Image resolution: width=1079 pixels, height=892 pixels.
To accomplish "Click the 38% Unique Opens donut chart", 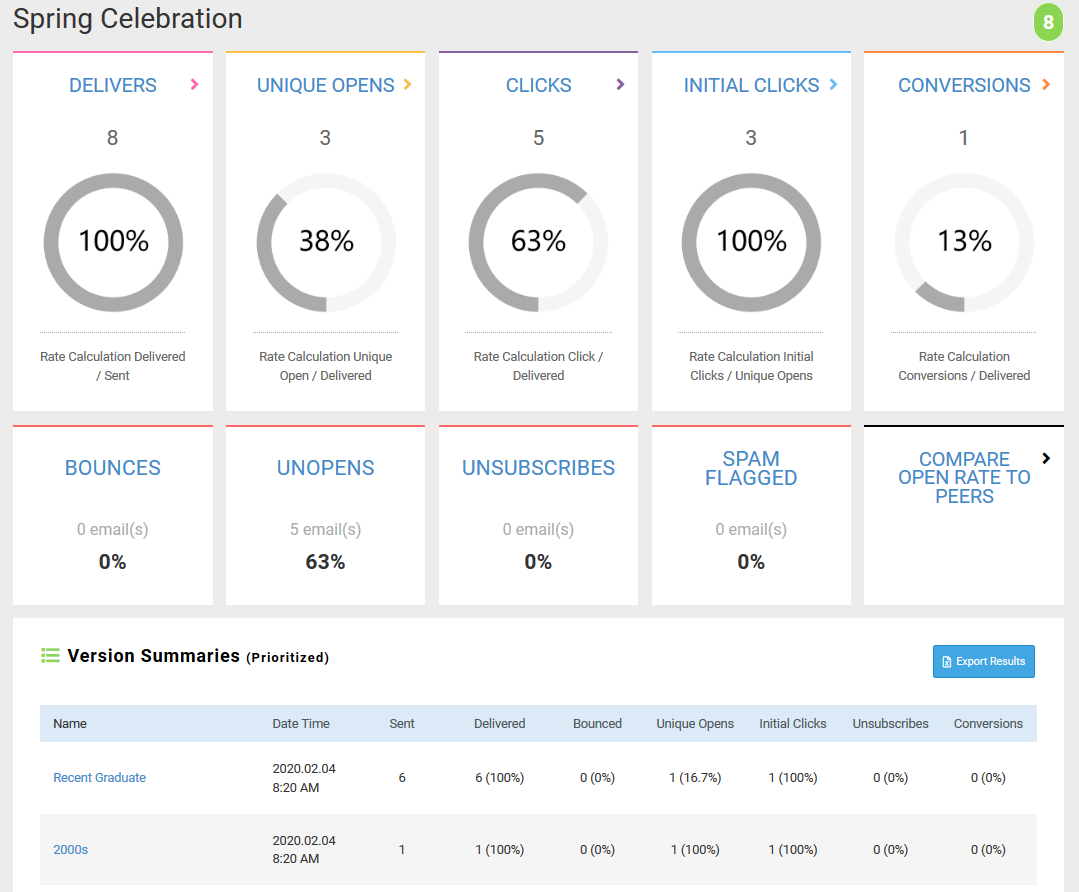I will [x=326, y=242].
